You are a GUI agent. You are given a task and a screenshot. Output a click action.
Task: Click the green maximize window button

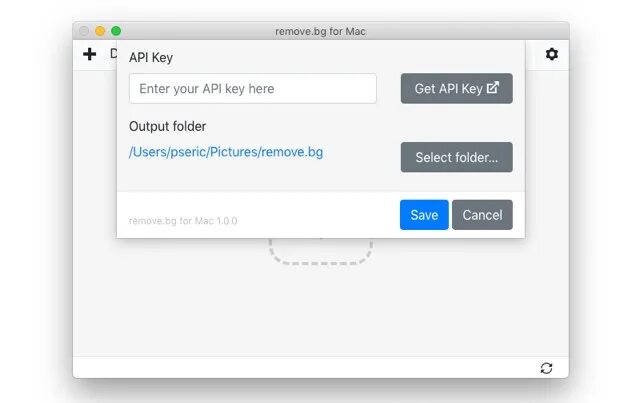[116, 31]
